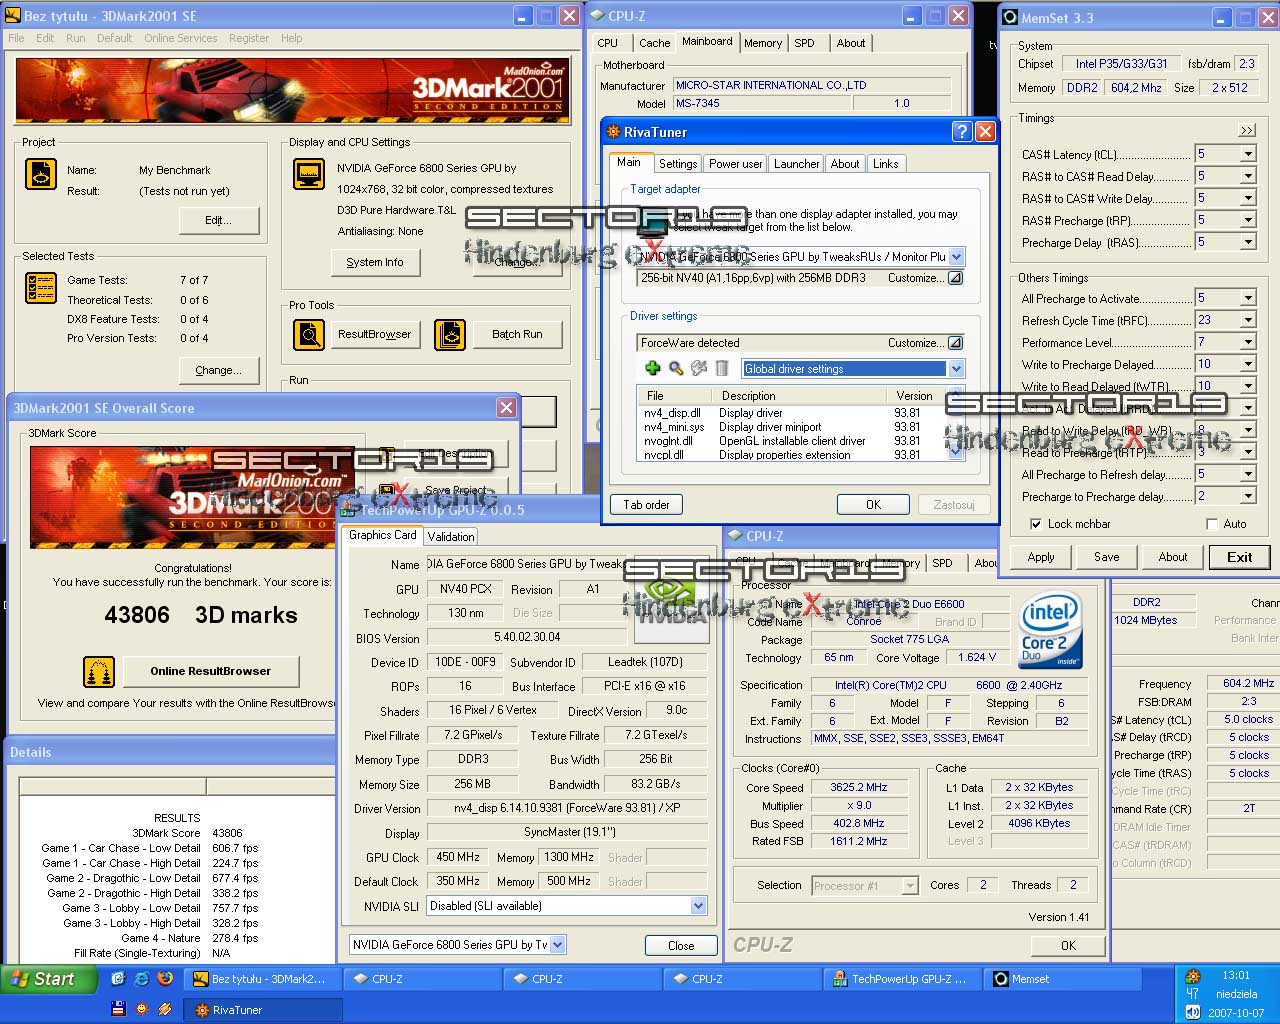
Task: Click the checklist icon in Selected Tests
Action: [40, 288]
